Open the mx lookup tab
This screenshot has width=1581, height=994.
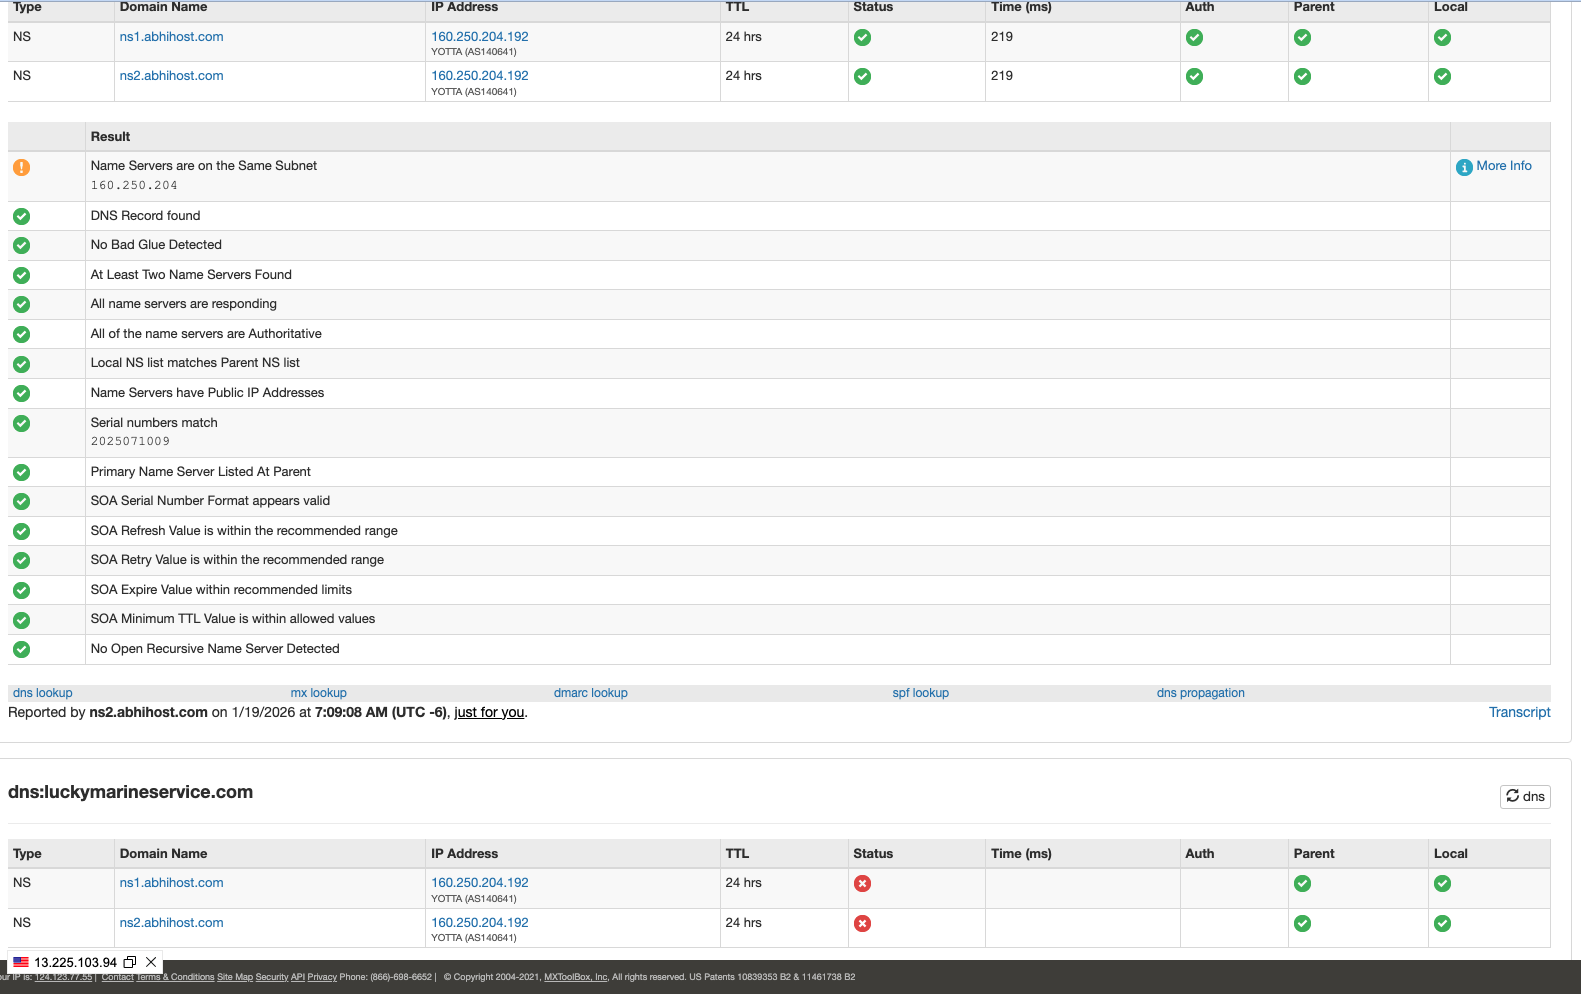(318, 693)
